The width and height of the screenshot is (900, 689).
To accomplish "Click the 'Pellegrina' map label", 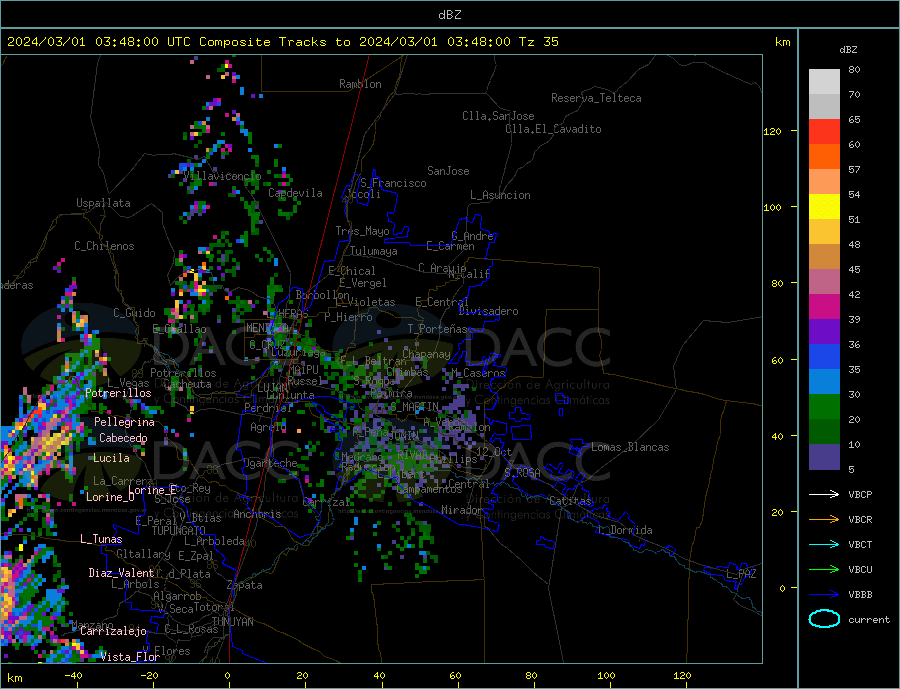I will (125, 422).
